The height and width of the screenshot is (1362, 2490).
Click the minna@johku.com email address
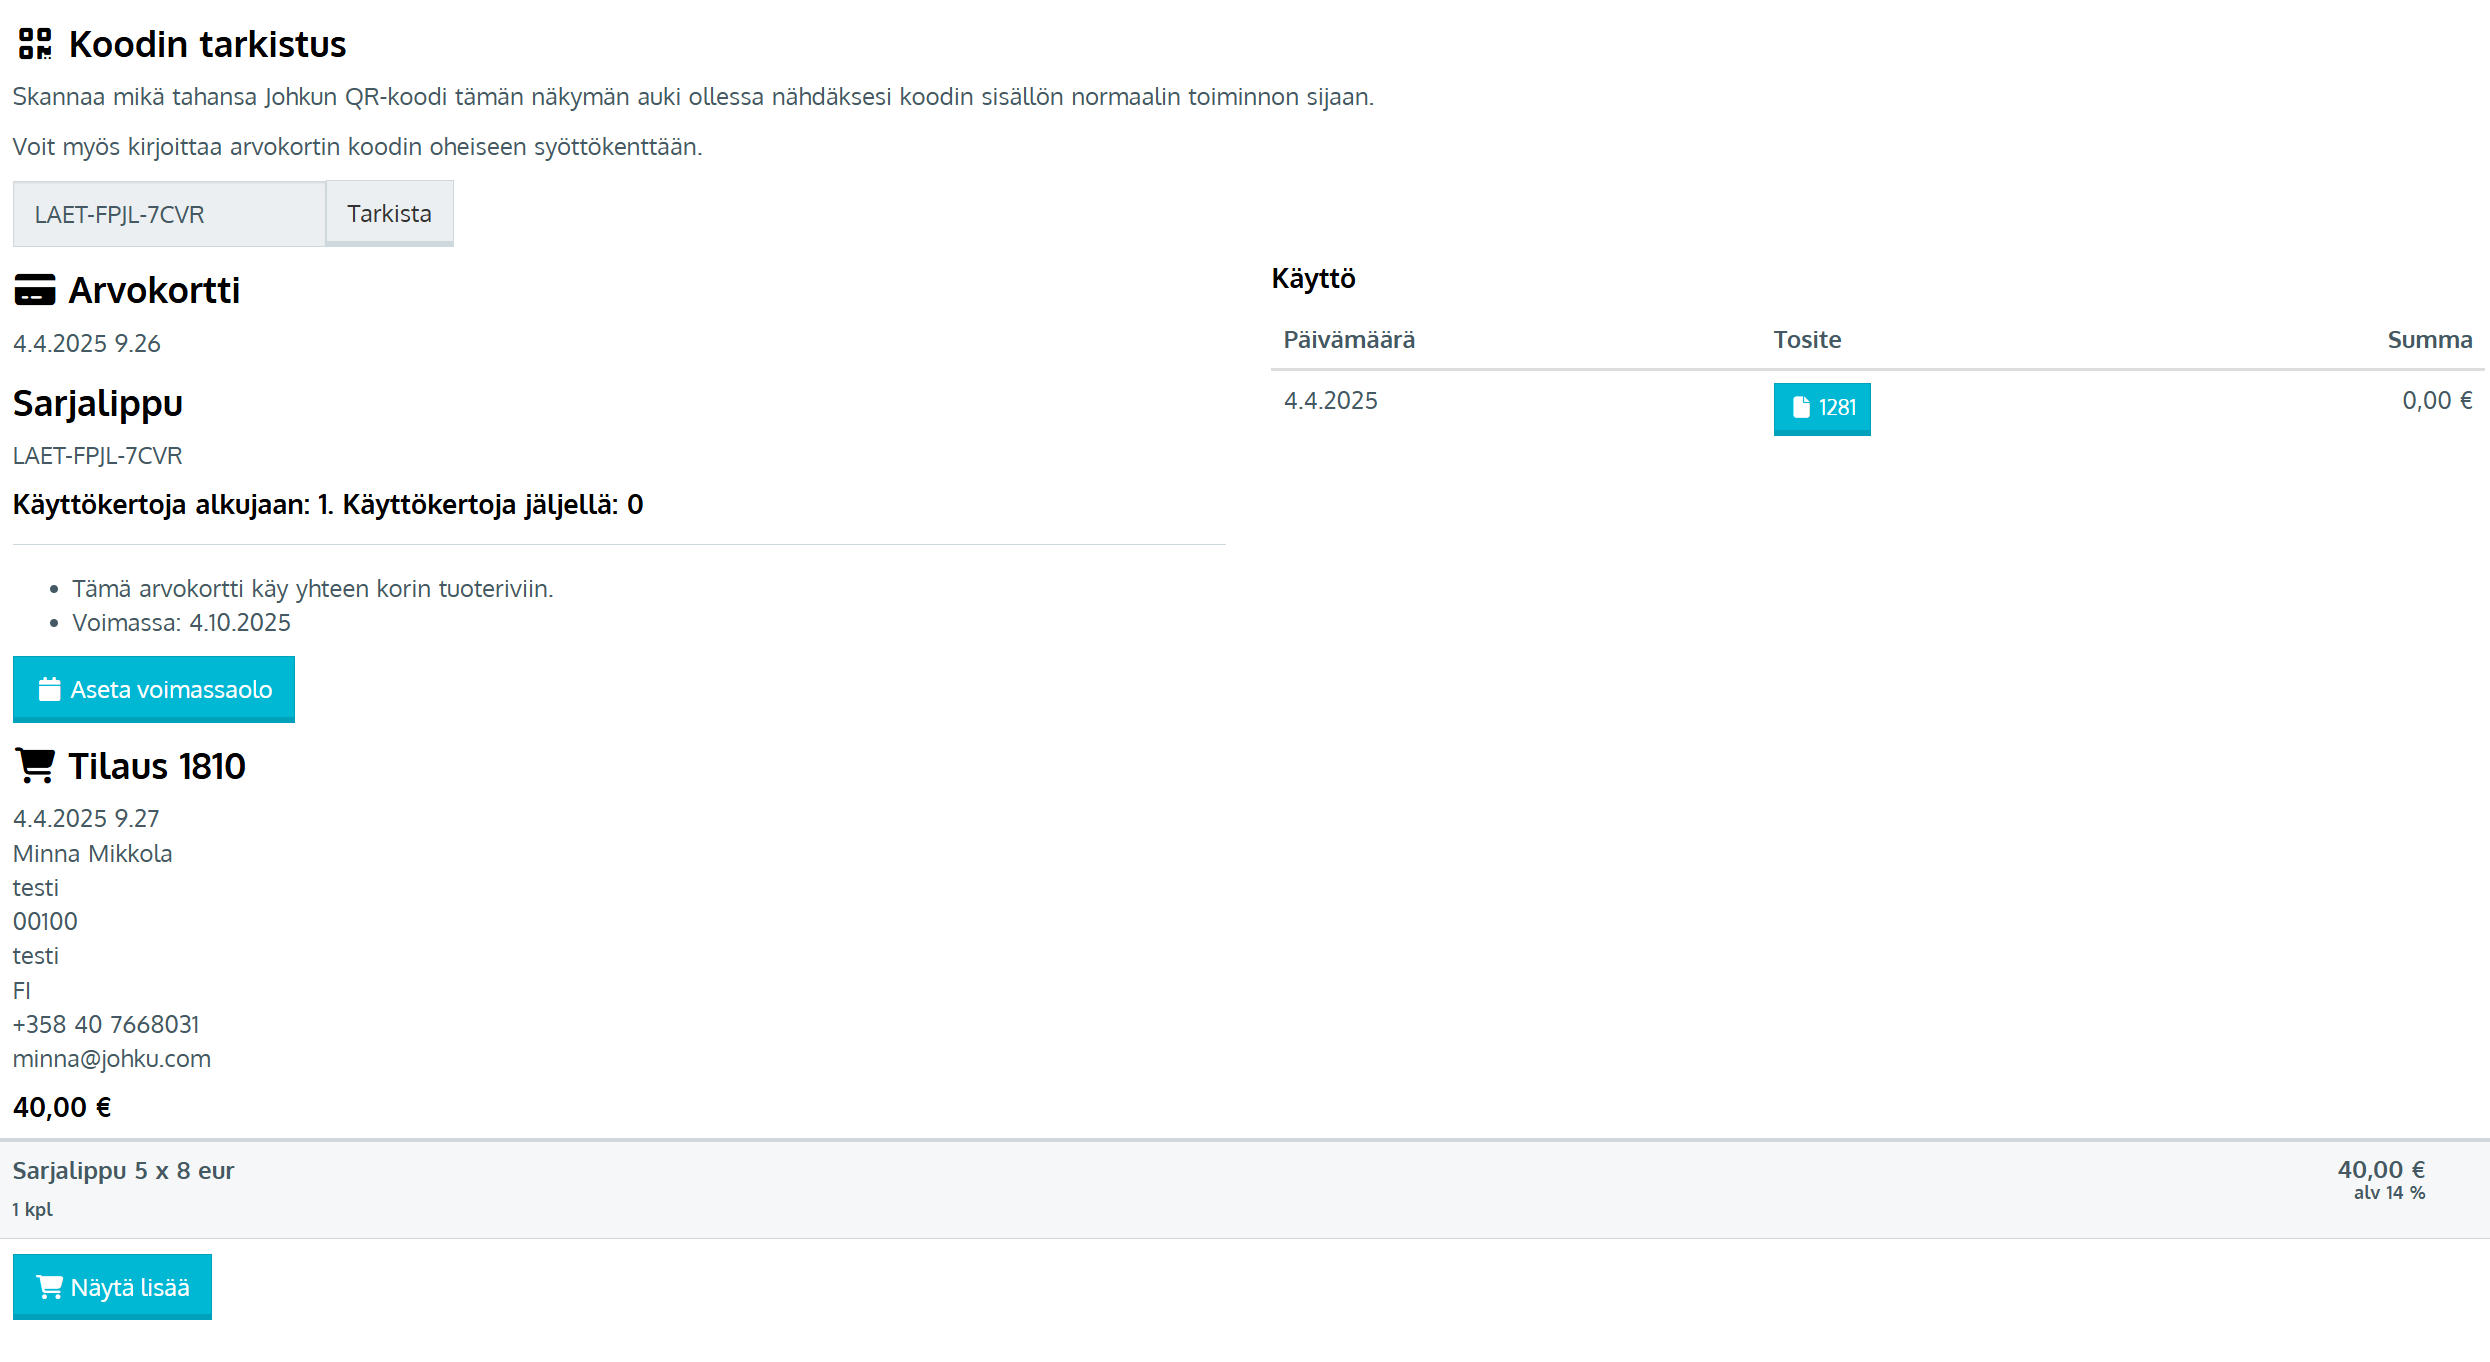coord(112,1059)
